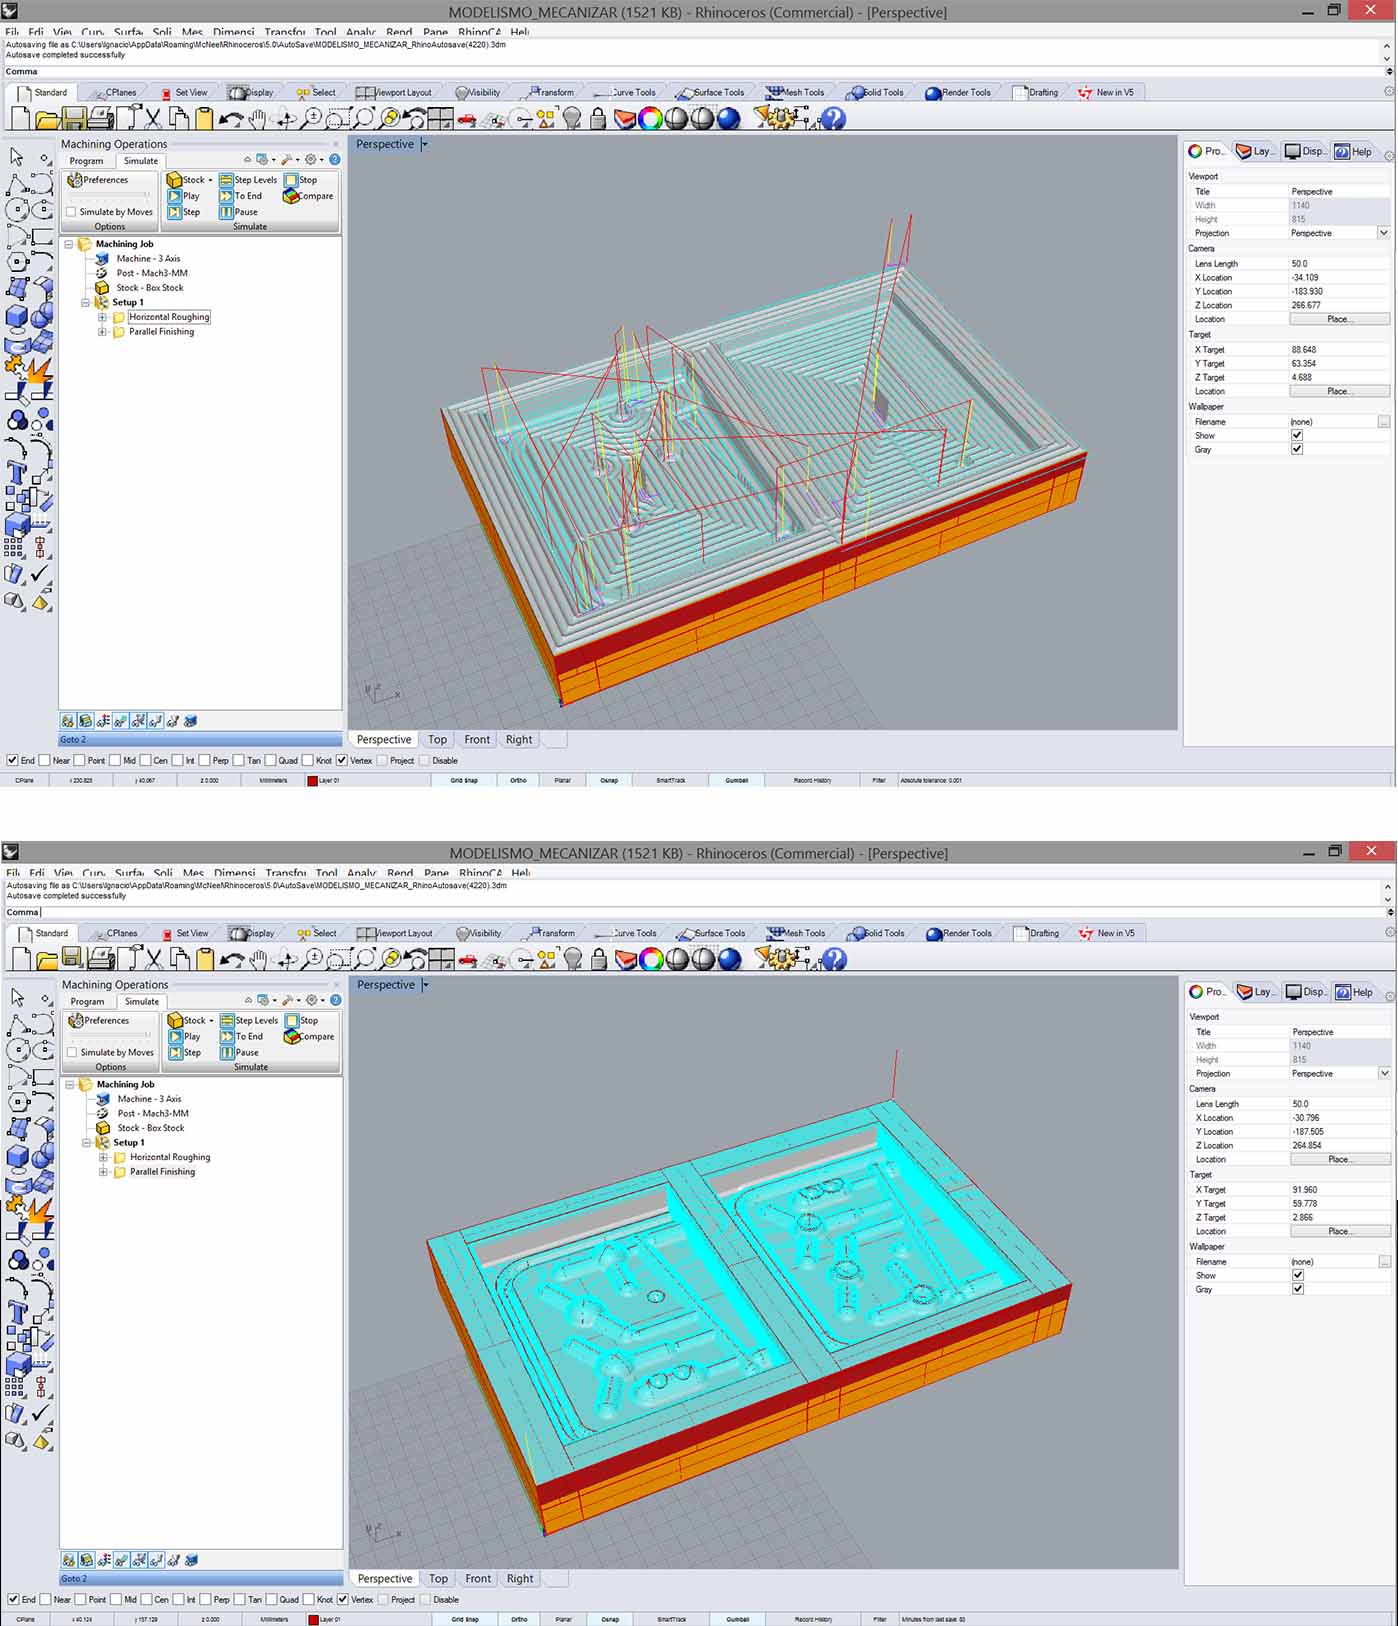Enable Perp osnap checkbox in lower window
This screenshot has width=1398, height=1626.
(205, 1599)
